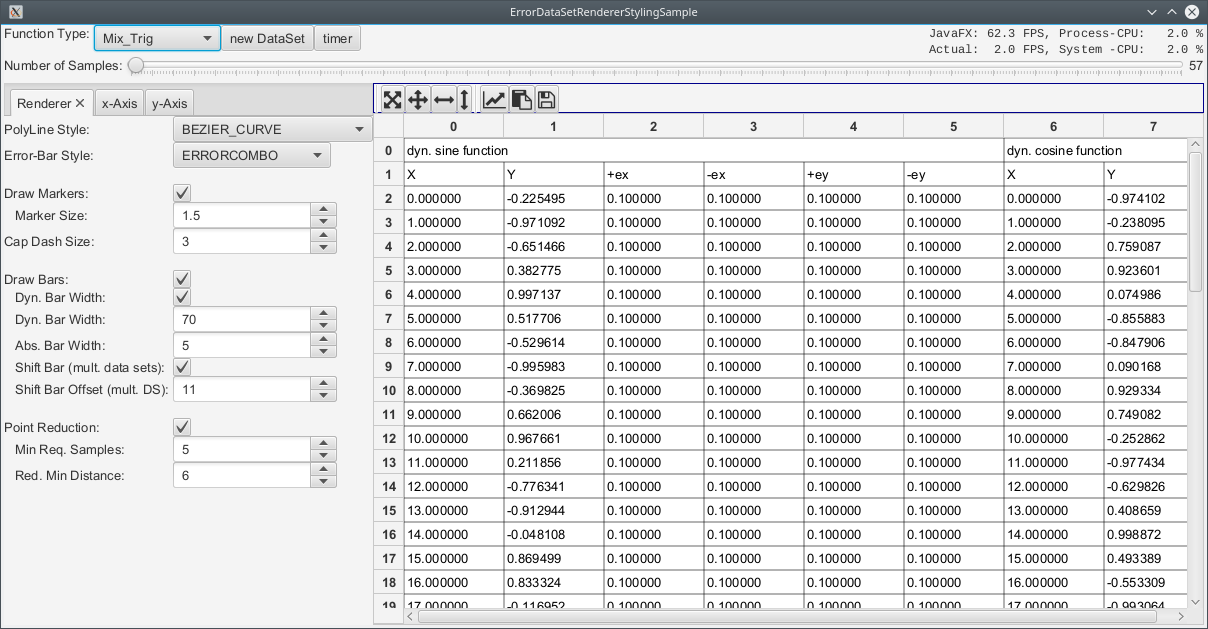1208x629 pixels.
Task: Select the pan four-arrow move icon
Action: pyautogui.click(x=418, y=99)
